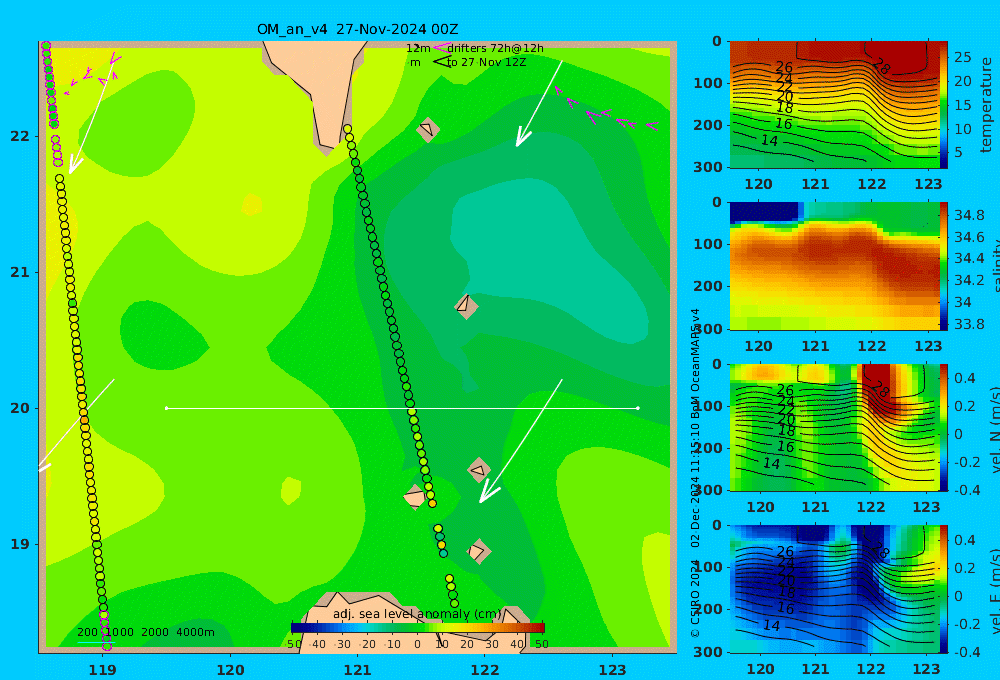
Task: Click the '-0.4' tick on the vel. E colorbar
Action: 967,652
